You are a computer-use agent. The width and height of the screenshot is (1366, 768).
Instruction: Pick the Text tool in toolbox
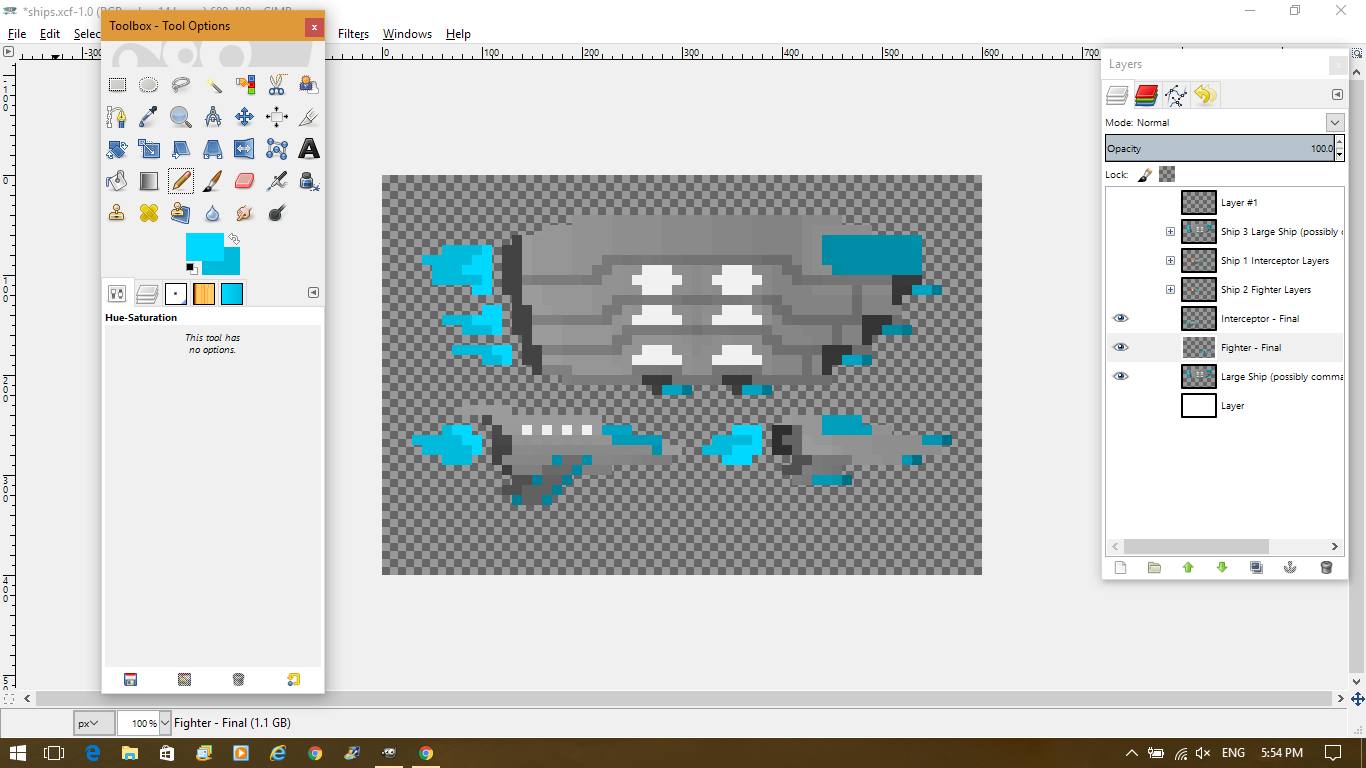(309, 149)
